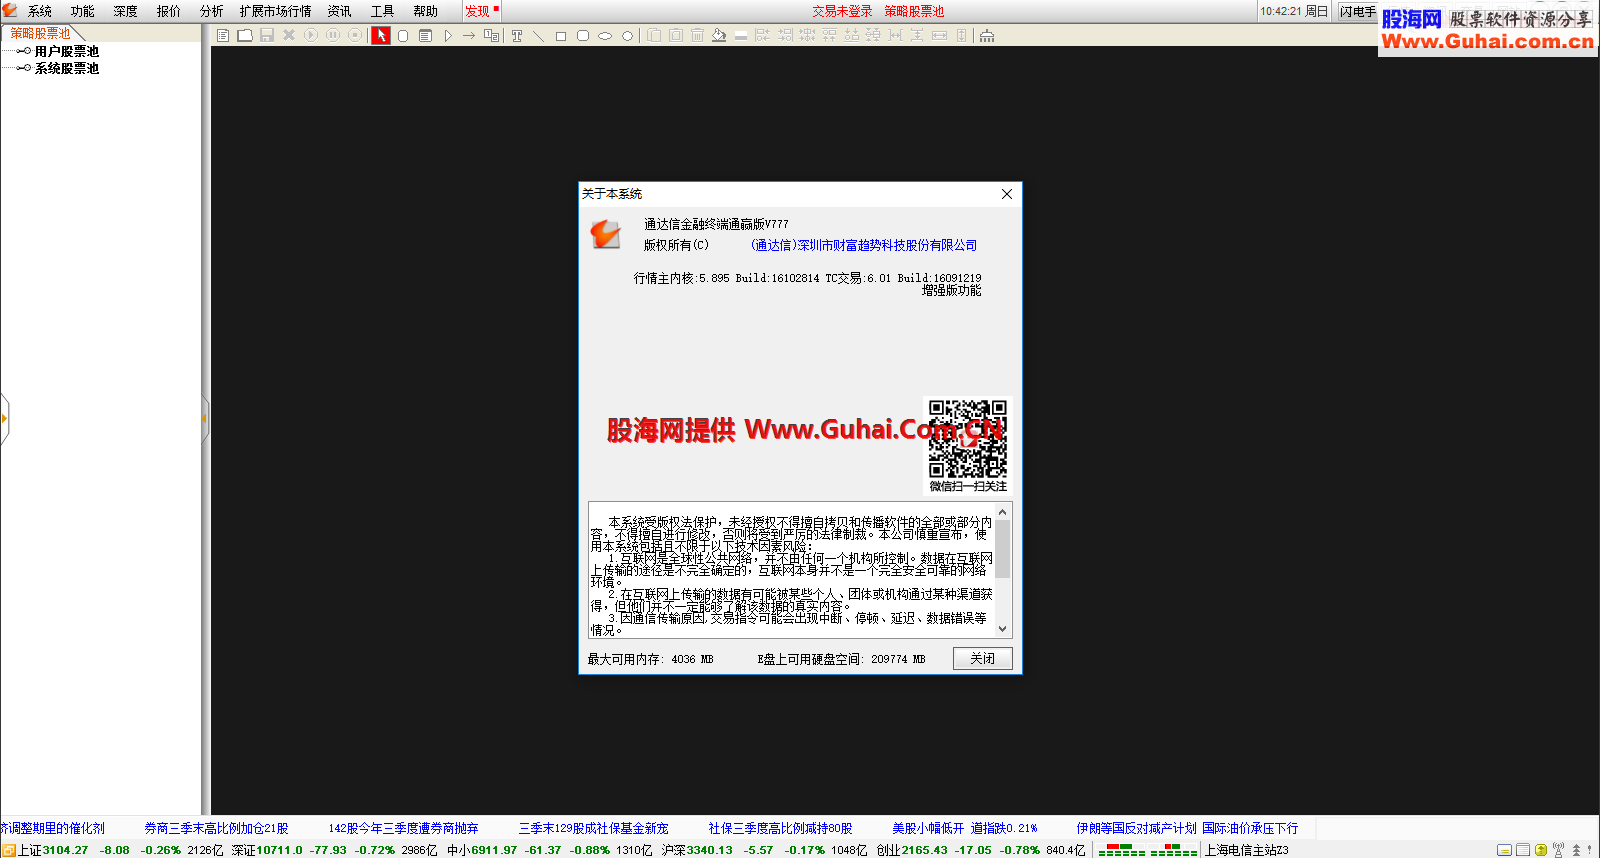Open the 深圳市财富趋势科技股份有限公司 link

pyautogui.click(x=864, y=245)
